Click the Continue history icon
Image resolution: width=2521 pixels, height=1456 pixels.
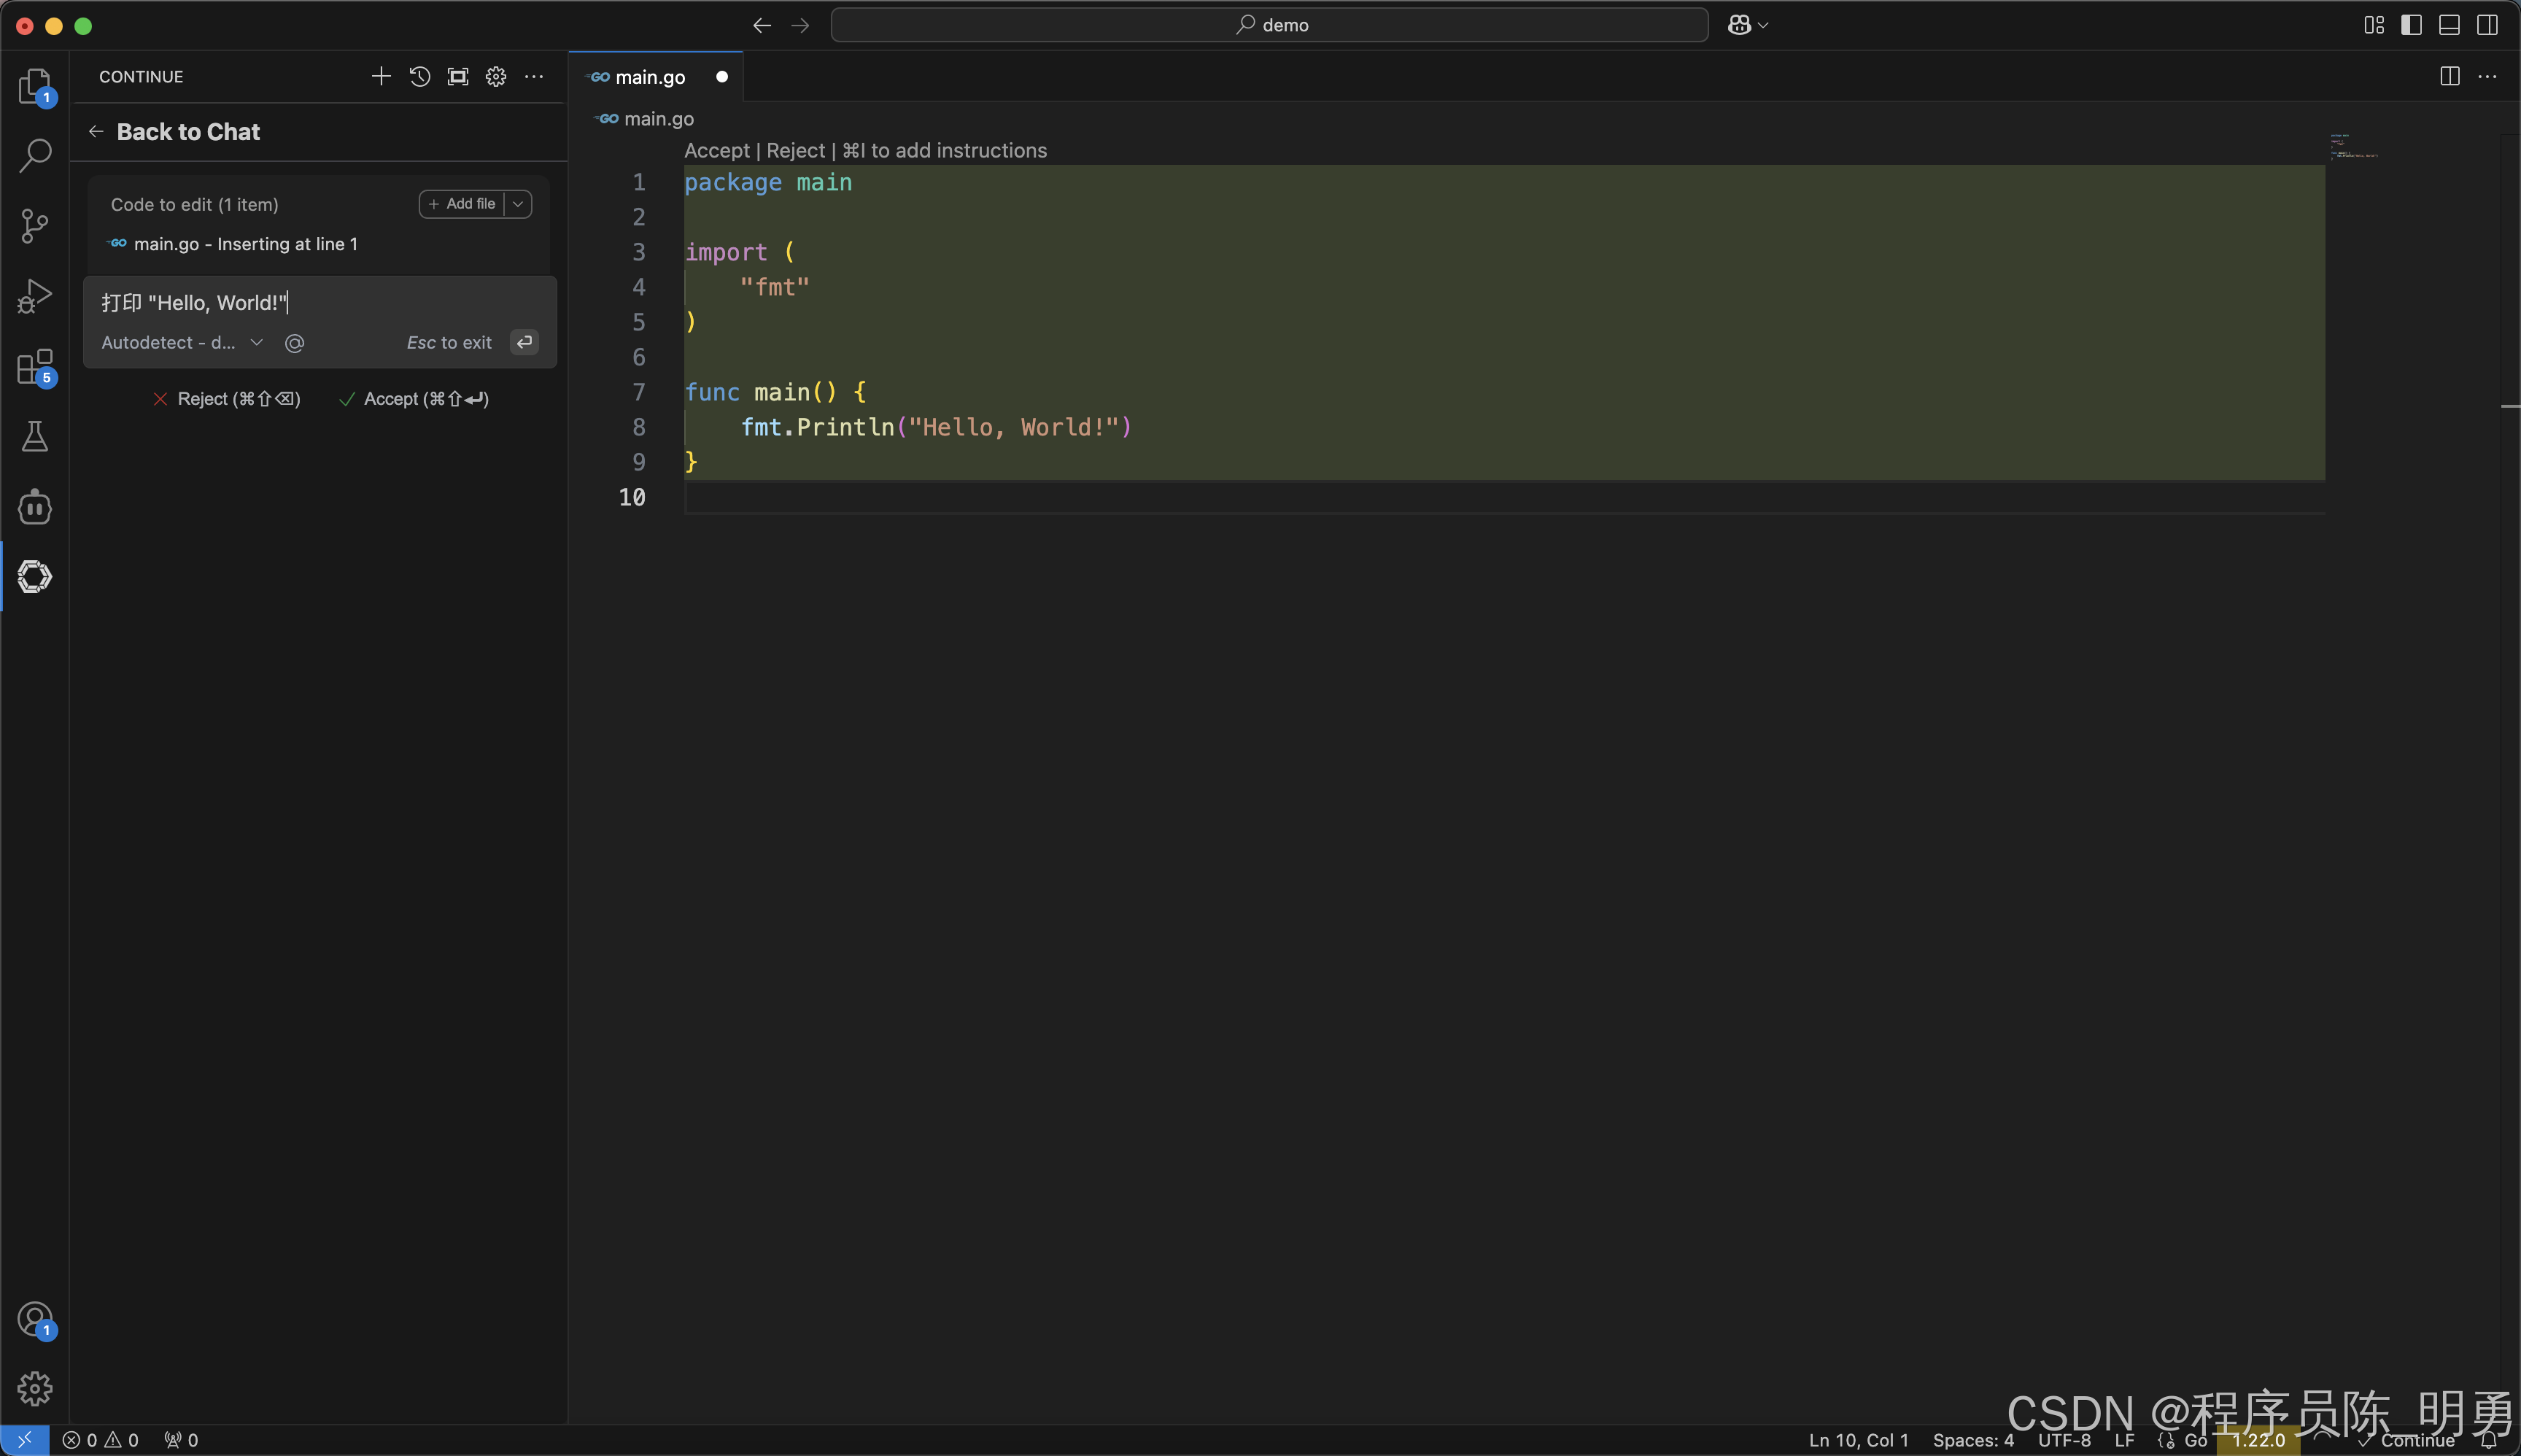420,77
